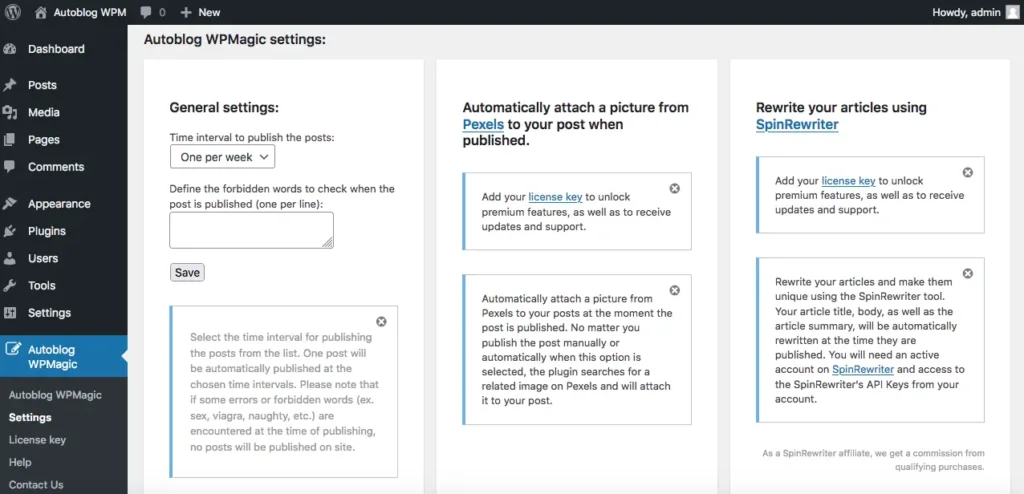Click the 'Time interval to publish the posts:' label
This screenshot has width=1024, height=494.
[x=252, y=138]
